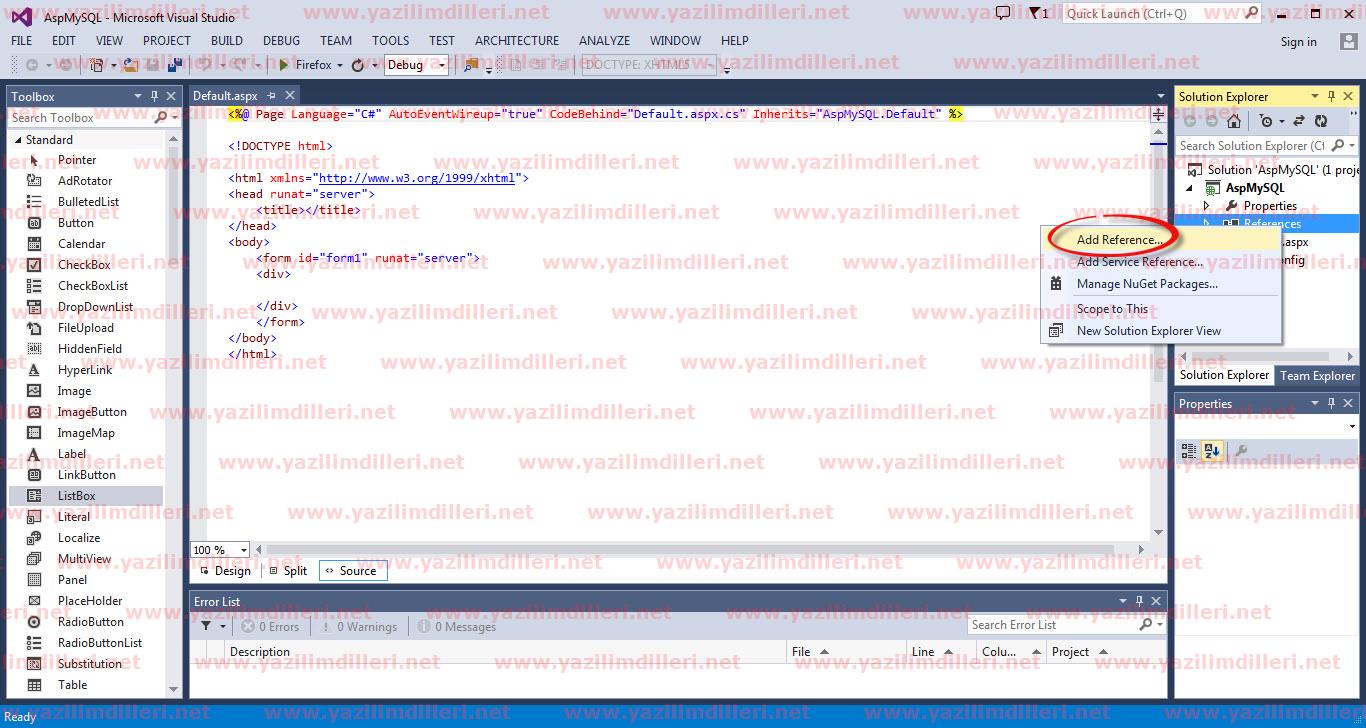Viewport: 1366px width, 728px height.
Task: Open Toolbox window position dropdown arrow
Action: pos(138,96)
